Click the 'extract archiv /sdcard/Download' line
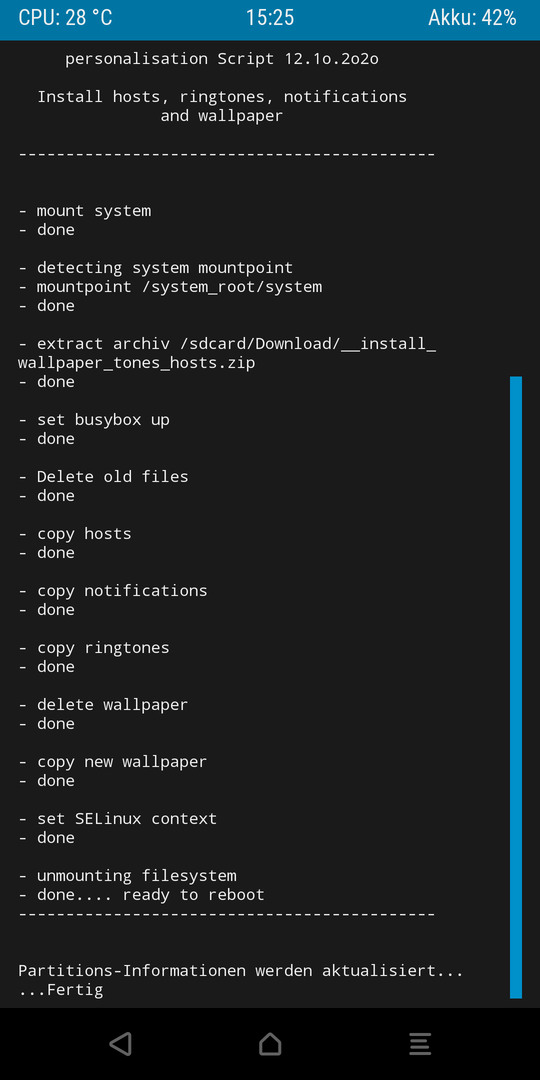The image size is (540, 1080). (x=227, y=344)
